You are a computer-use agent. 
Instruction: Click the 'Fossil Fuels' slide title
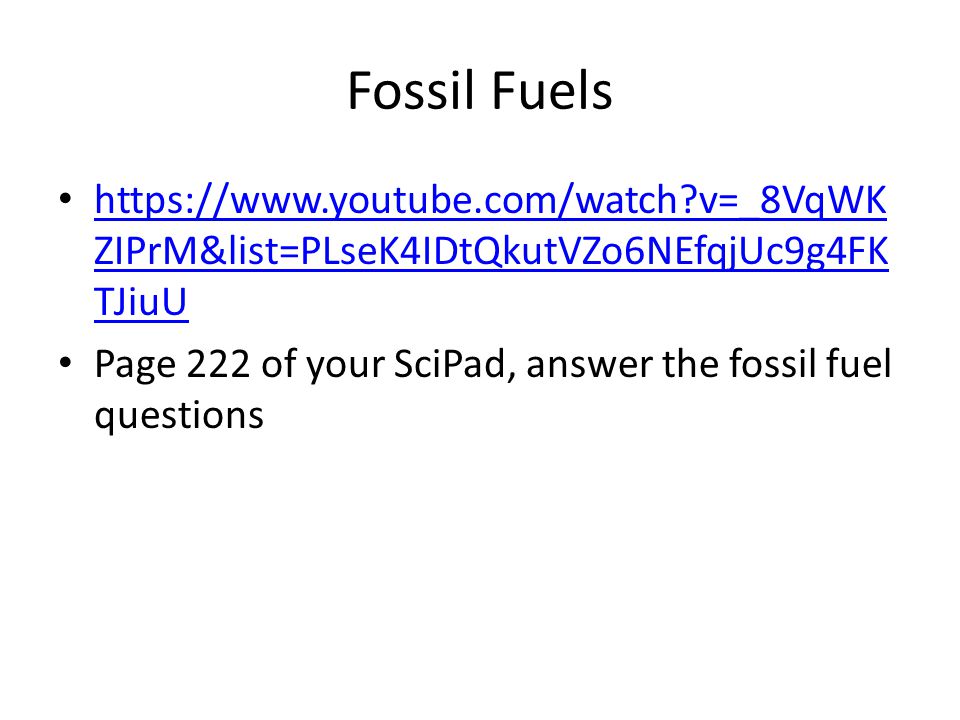tap(480, 90)
